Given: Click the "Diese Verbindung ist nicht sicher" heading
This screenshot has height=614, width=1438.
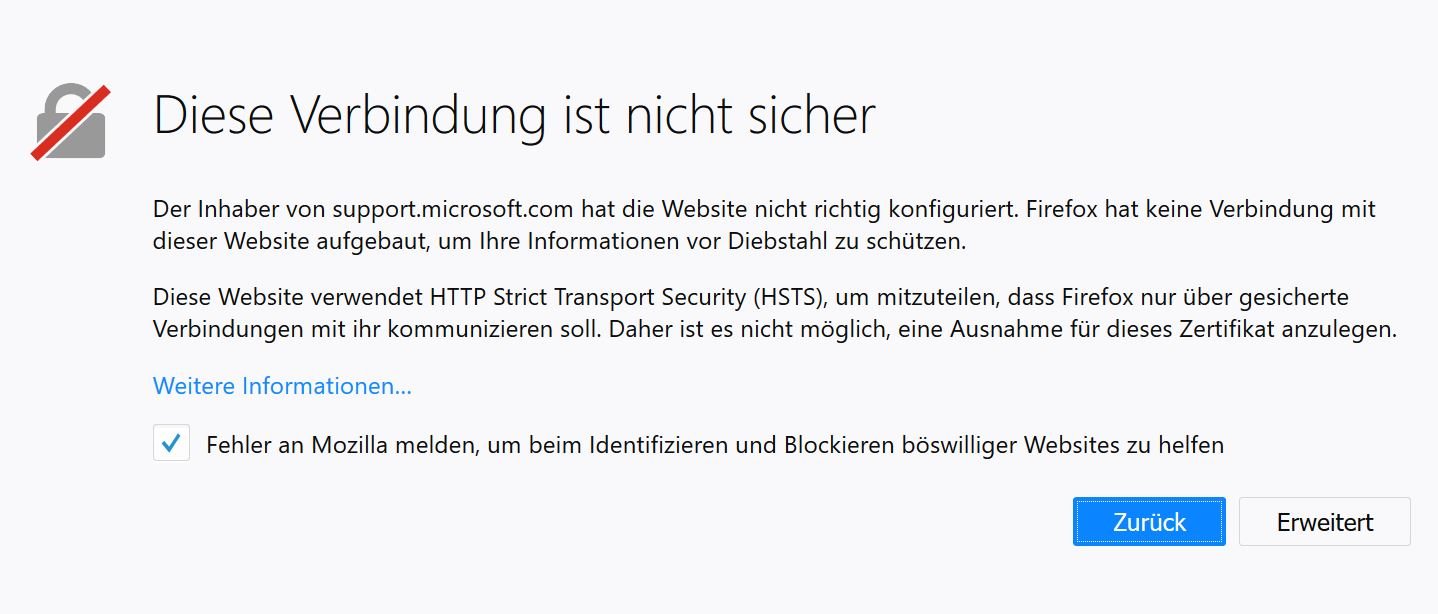Looking at the screenshot, I should pyautogui.click(x=514, y=116).
